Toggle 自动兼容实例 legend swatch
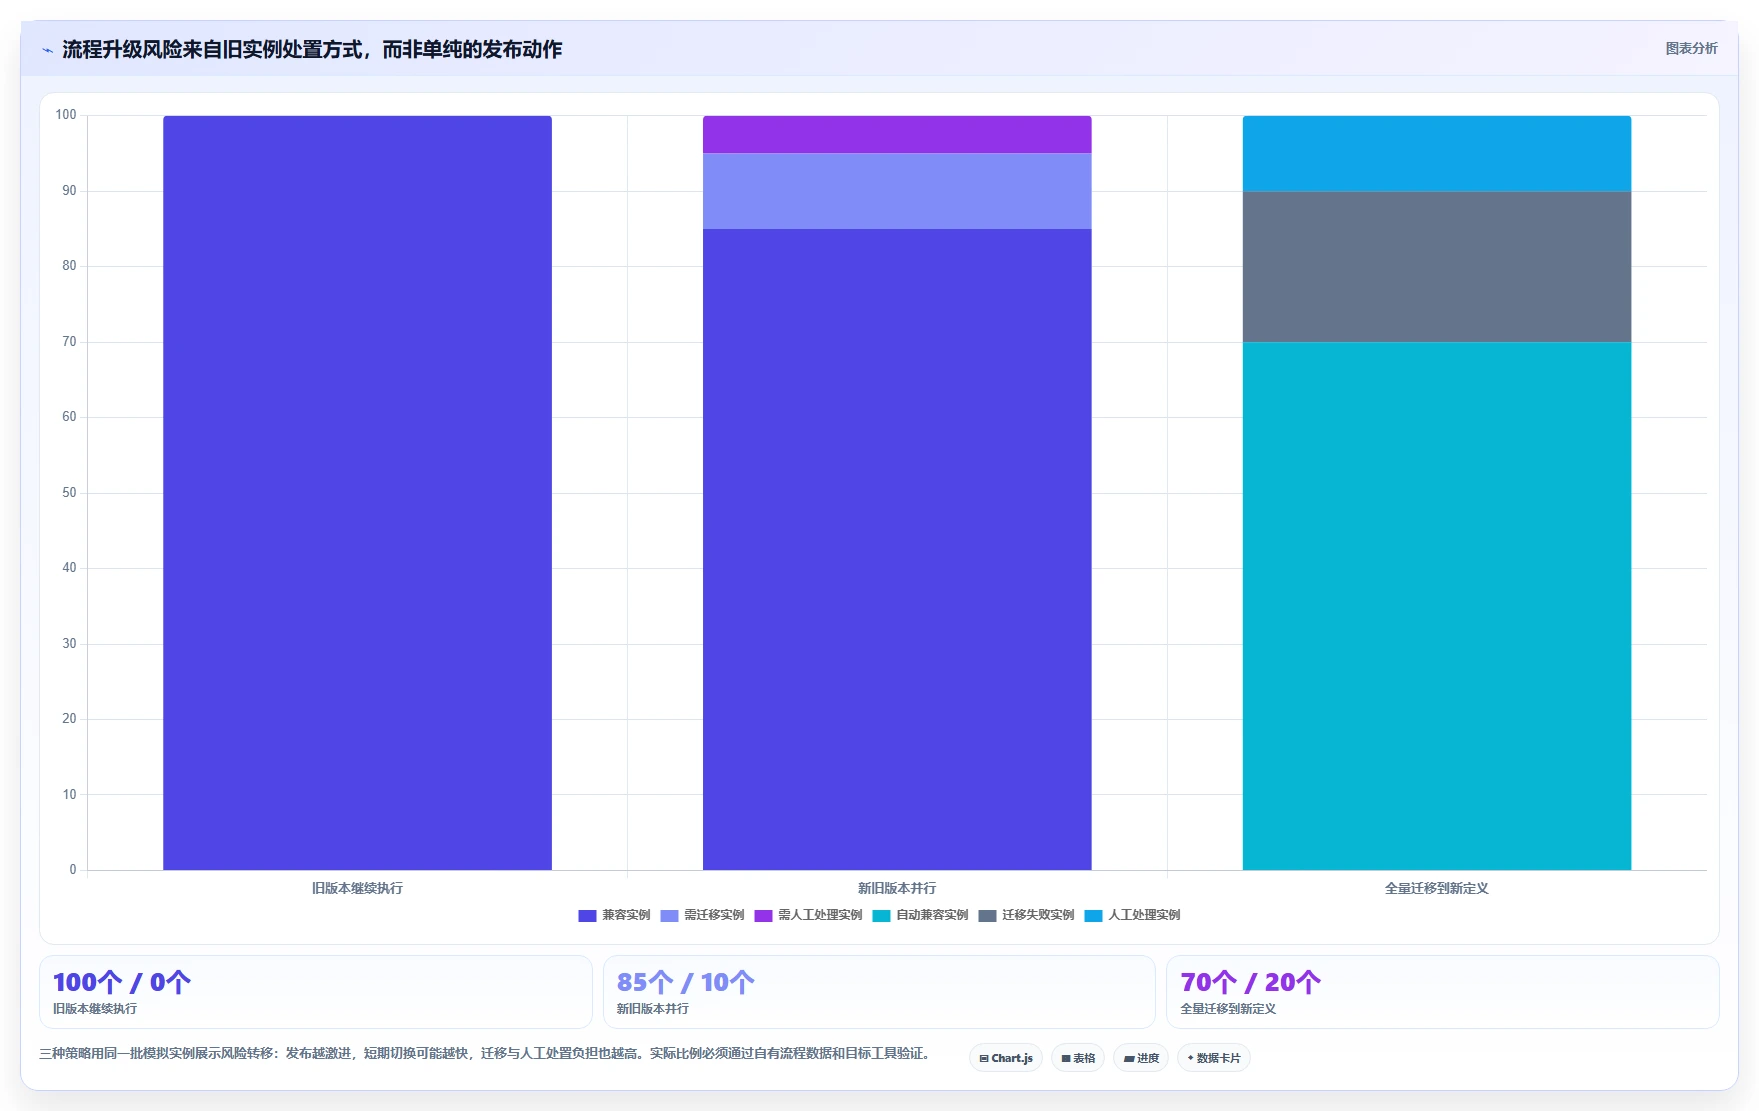The height and width of the screenshot is (1111, 1759). [881, 915]
